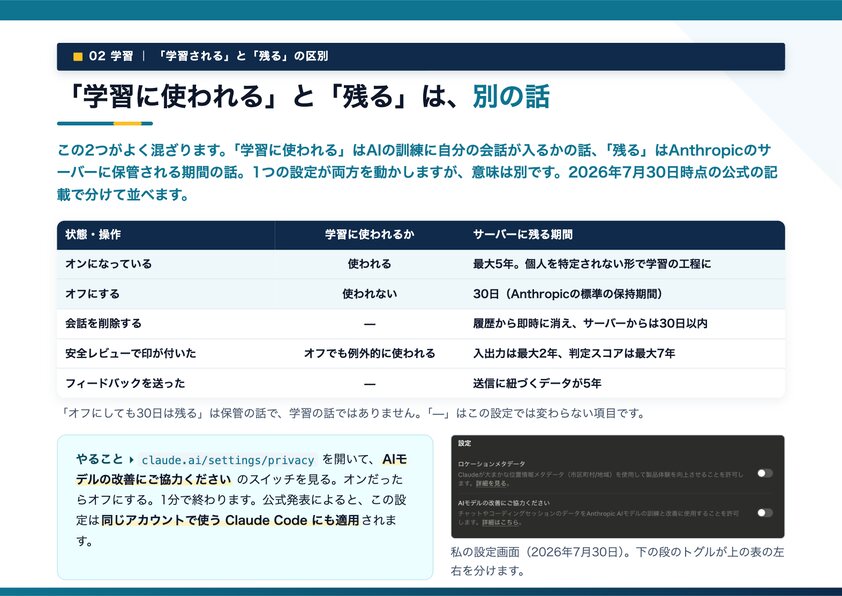This screenshot has height=596, width=842.
Task: Select the 学習に使われるか column header
Action: [x=369, y=235]
